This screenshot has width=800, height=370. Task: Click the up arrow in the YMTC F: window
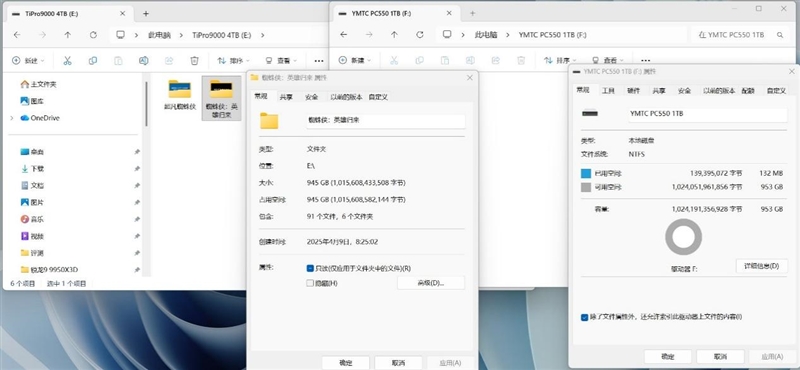point(394,35)
